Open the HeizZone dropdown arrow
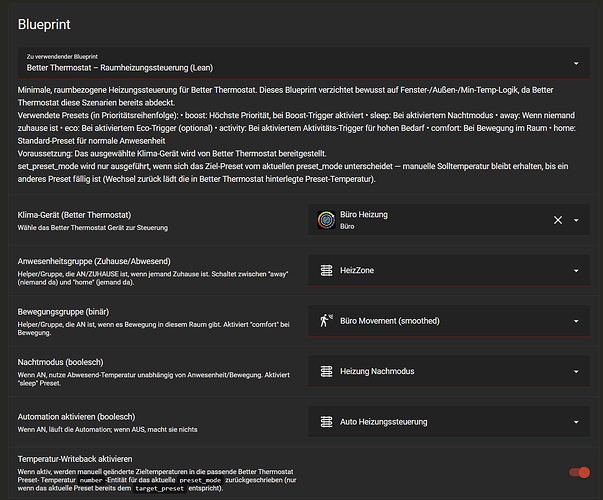Image resolution: width=603 pixels, height=500 pixels. pos(576,271)
